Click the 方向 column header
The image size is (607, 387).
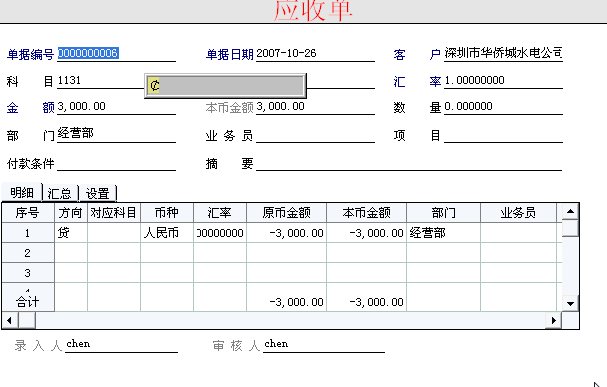click(x=71, y=212)
